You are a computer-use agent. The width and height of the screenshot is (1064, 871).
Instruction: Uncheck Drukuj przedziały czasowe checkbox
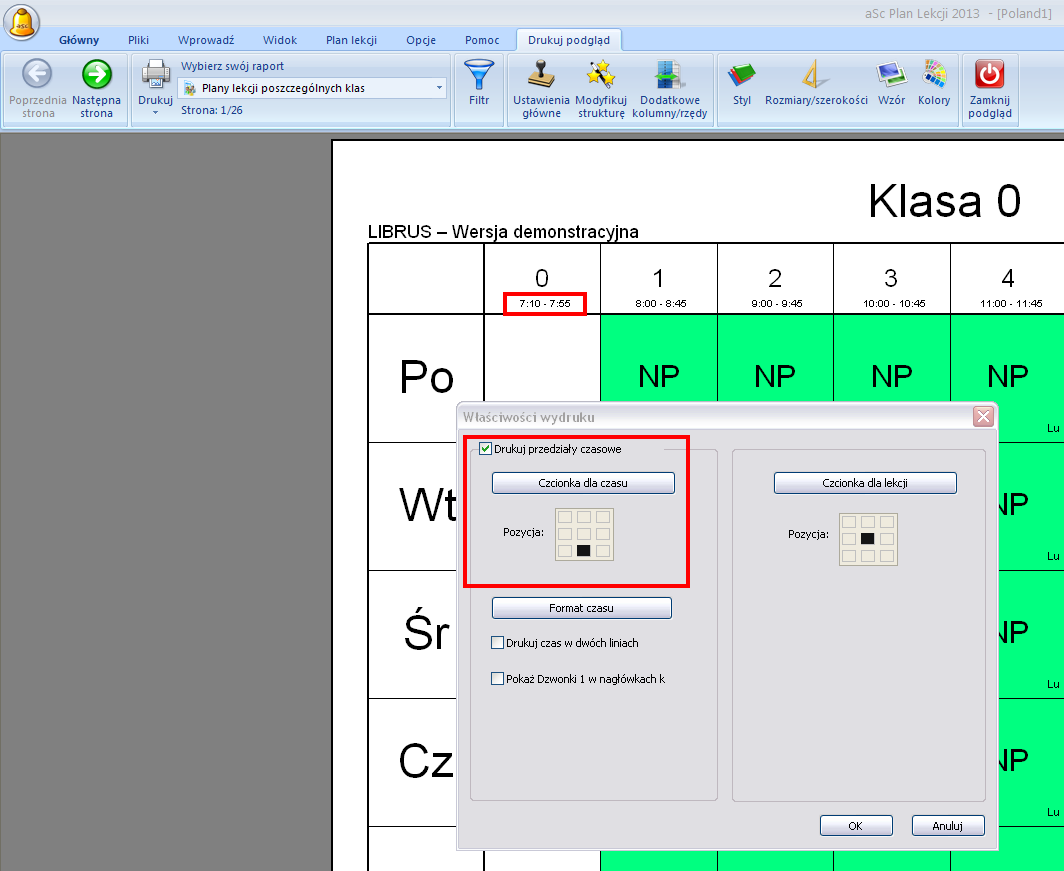coord(486,450)
